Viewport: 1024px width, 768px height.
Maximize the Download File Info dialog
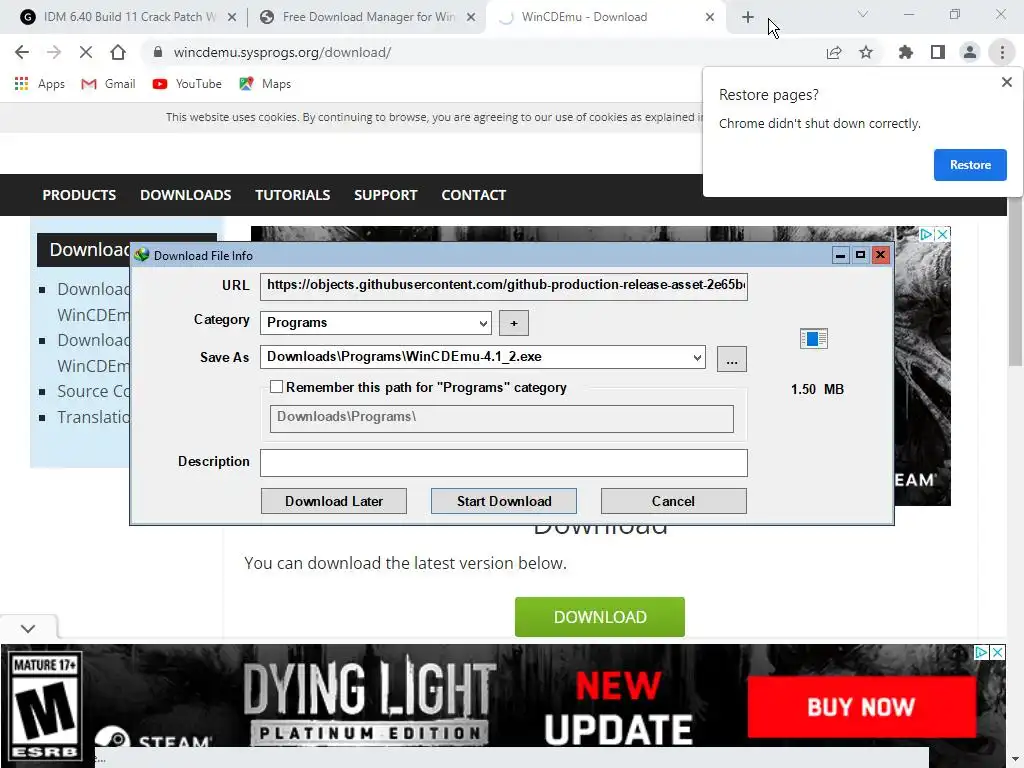(x=860, y=255)
